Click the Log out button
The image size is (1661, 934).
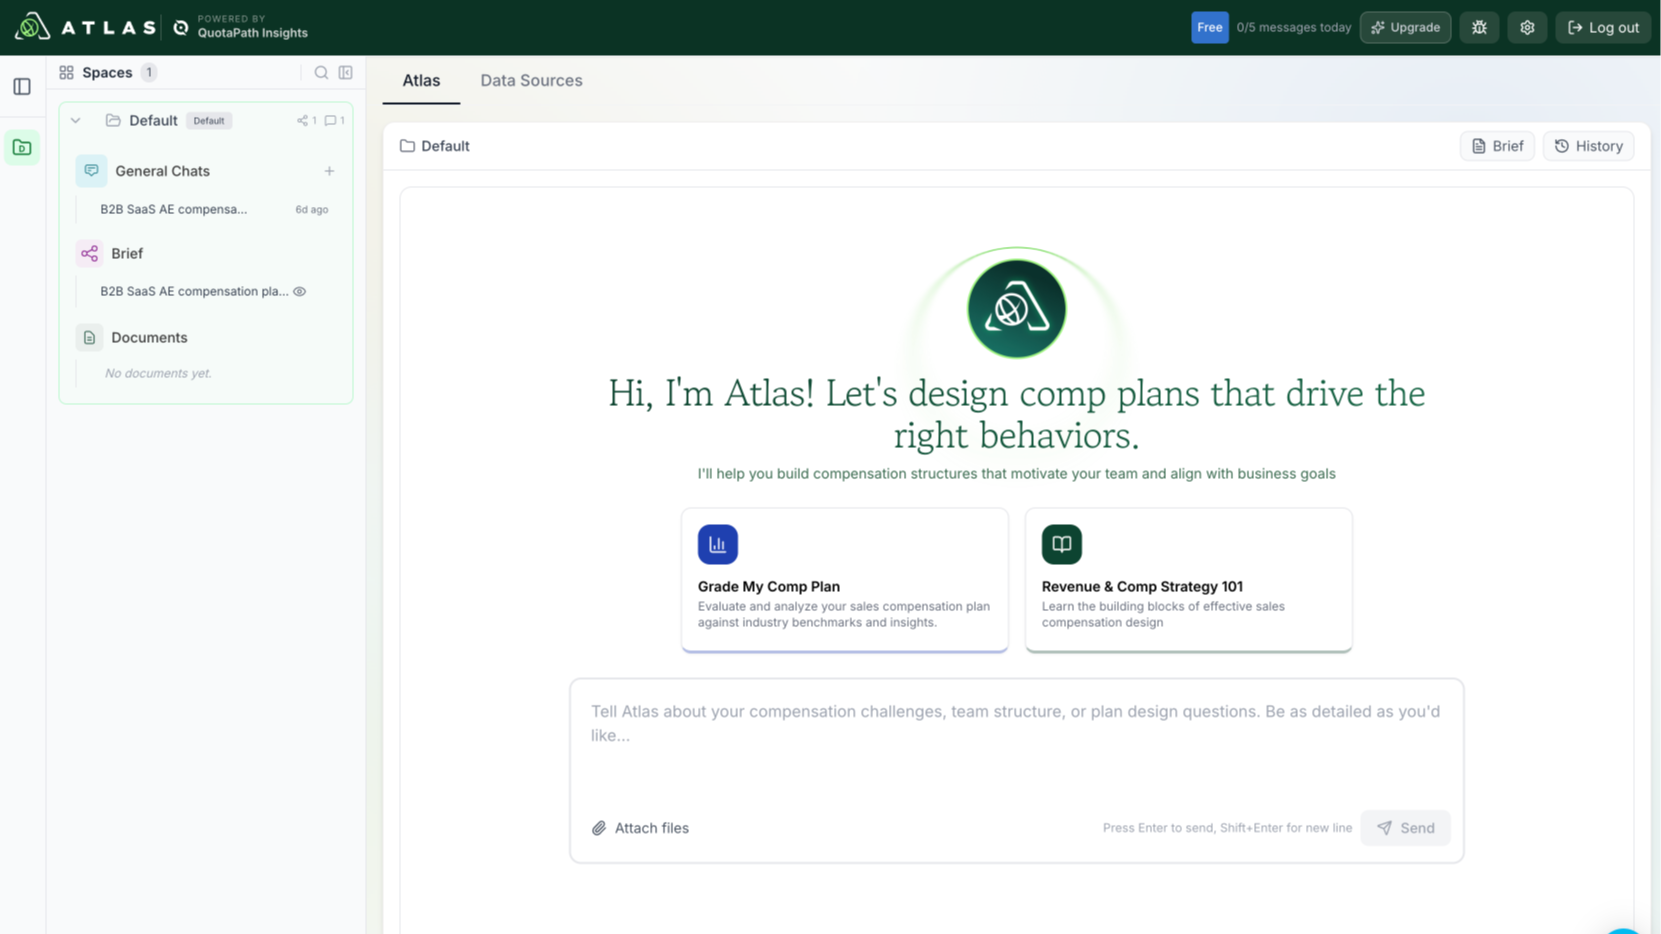1603,27
